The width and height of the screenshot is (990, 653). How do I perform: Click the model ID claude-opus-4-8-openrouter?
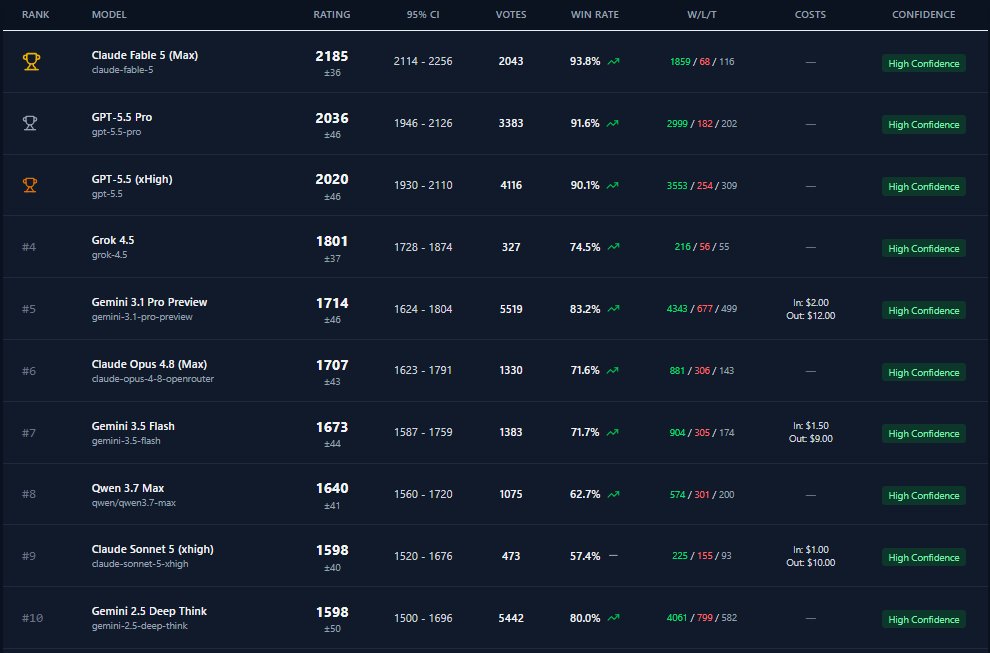(153, 379)
